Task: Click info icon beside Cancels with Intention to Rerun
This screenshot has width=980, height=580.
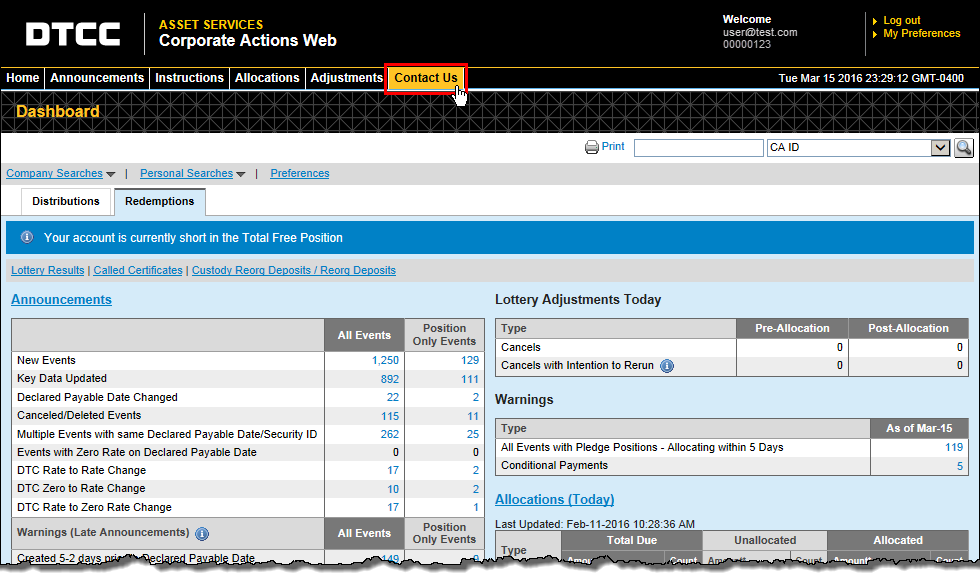Action: (x=667, y=366)
